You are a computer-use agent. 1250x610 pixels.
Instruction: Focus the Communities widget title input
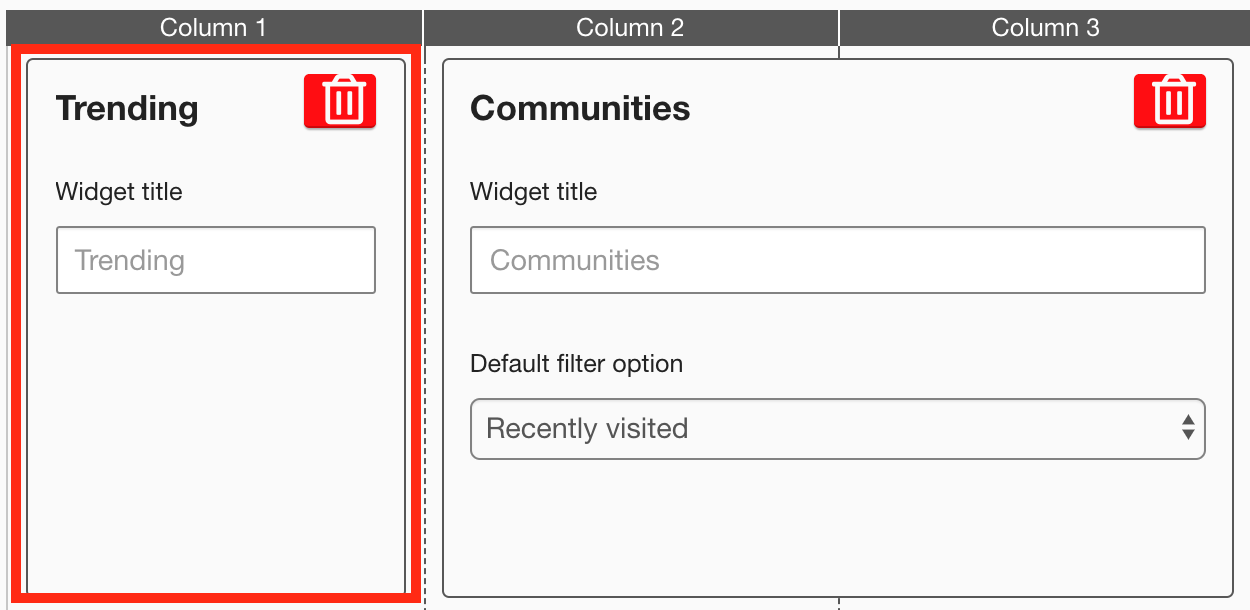837,260
